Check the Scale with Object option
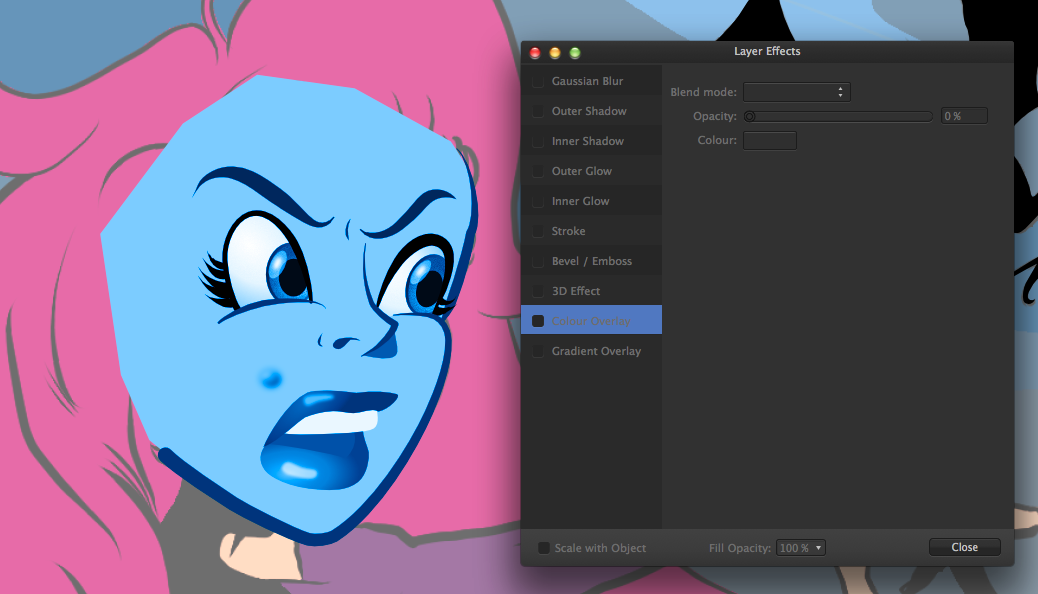The width and height of the screenshot is (1038, 594). click(543, 548)
